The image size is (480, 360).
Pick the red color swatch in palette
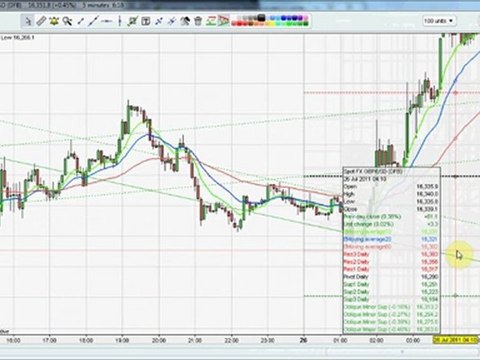(240, 24)
